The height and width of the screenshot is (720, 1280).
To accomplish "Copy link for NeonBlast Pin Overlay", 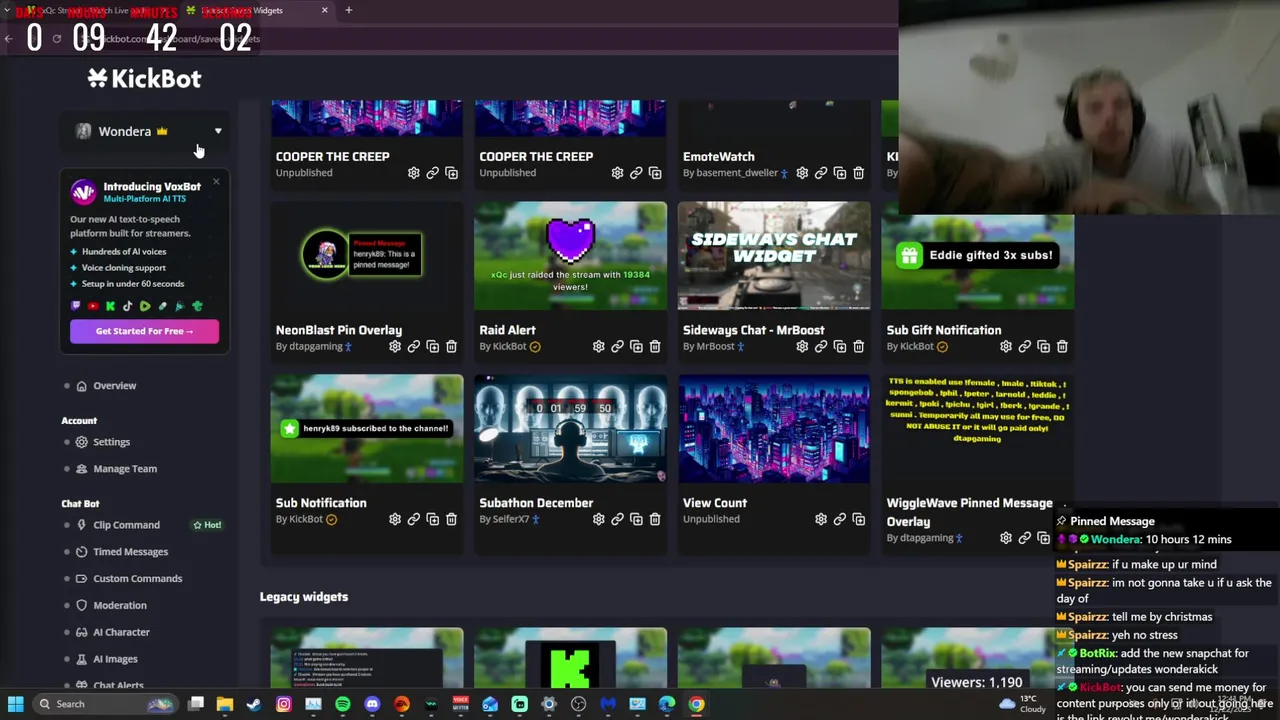I will click(x=414, y=346).
